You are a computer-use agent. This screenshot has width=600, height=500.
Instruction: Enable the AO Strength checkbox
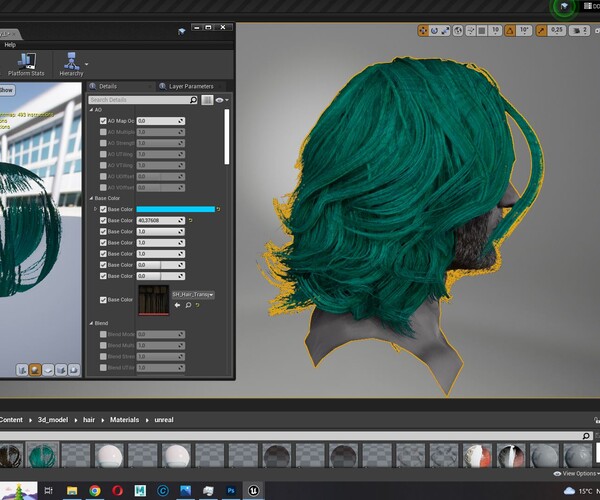pyautogui.click(x=103, y=143)
